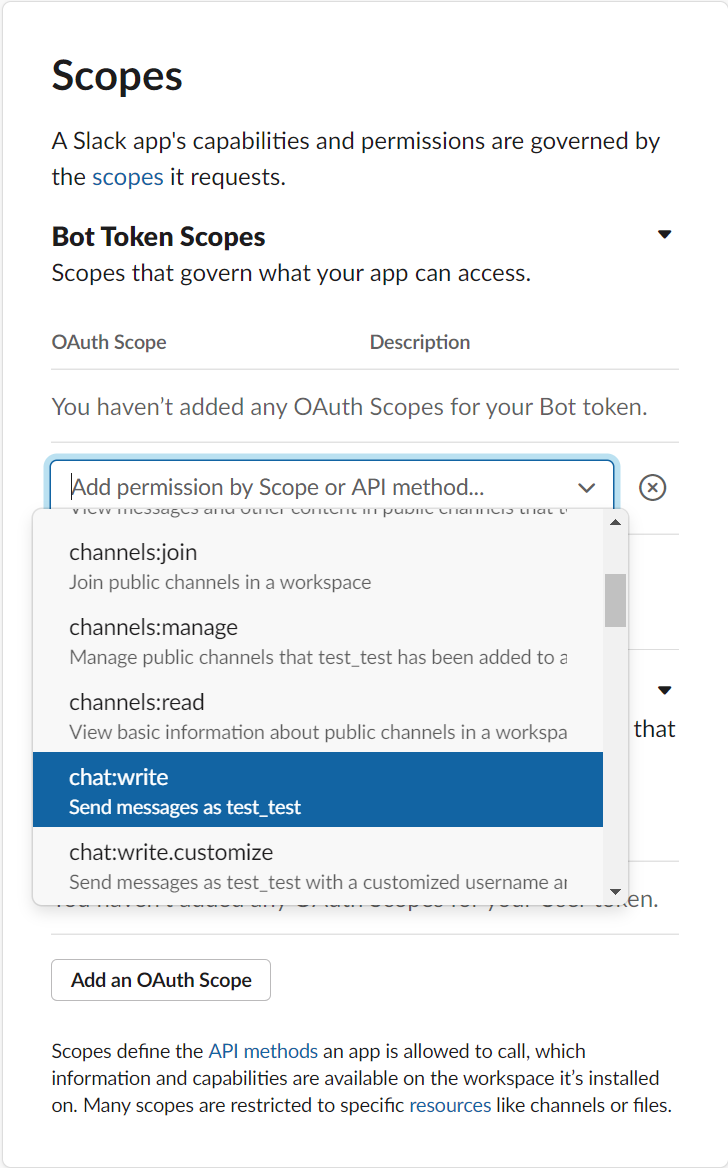728x1168 pixels.
Task: Click the dropdown list scroll up arrow
Action: (x=615, y=522)
